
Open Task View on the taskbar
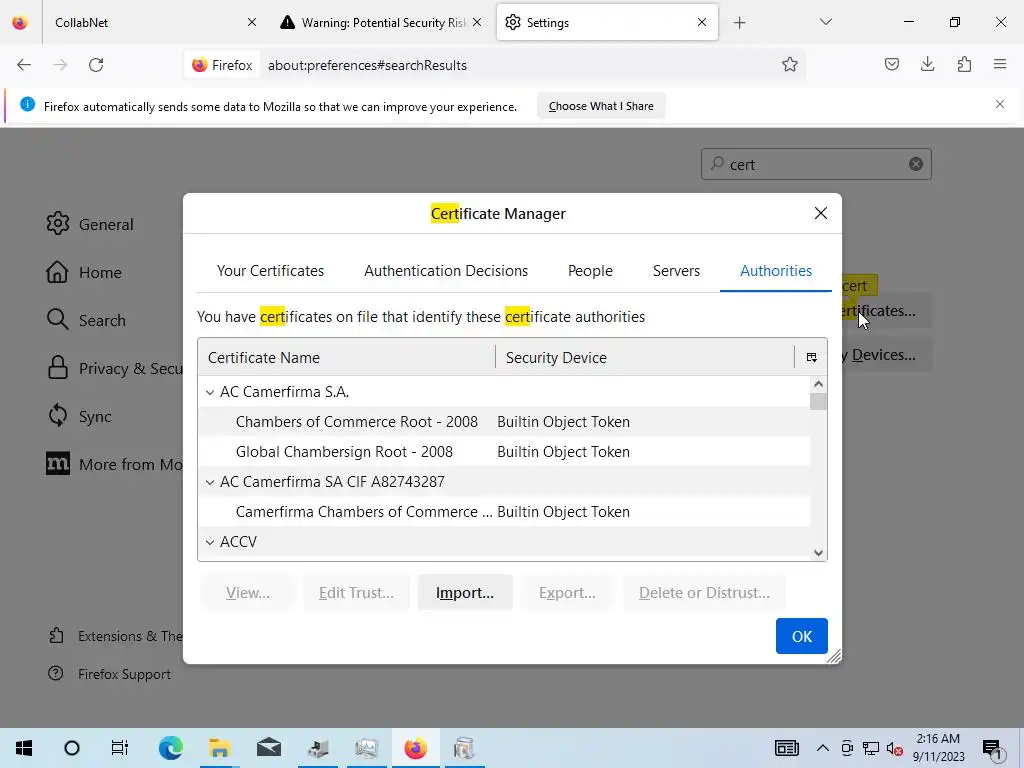(x=120, y=748)
